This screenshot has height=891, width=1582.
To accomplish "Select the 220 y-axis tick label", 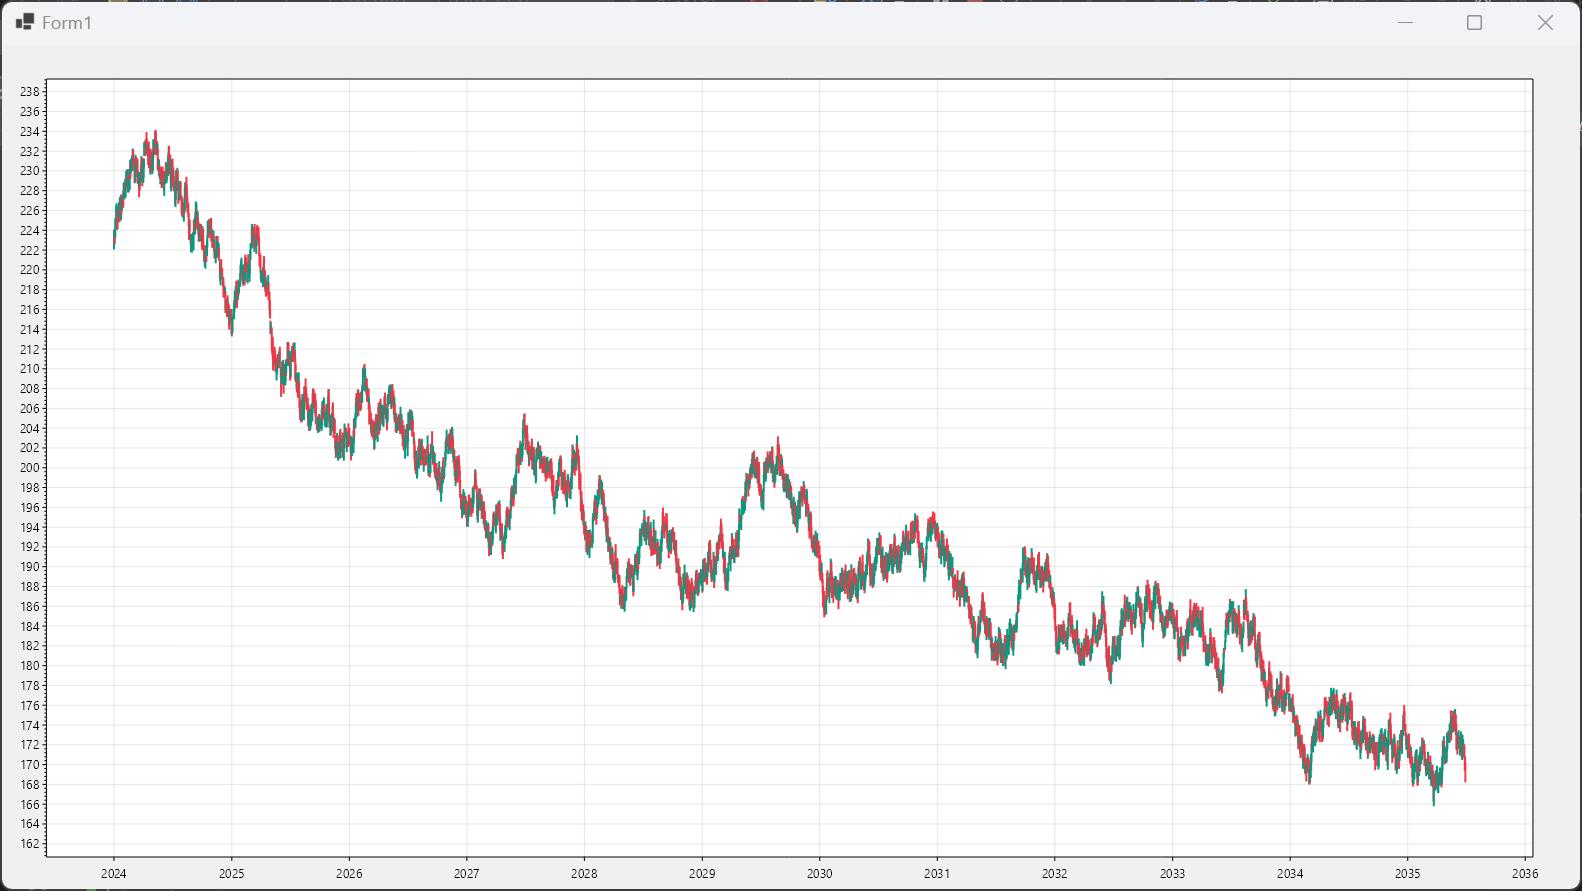I will click(x=30, y=270).
